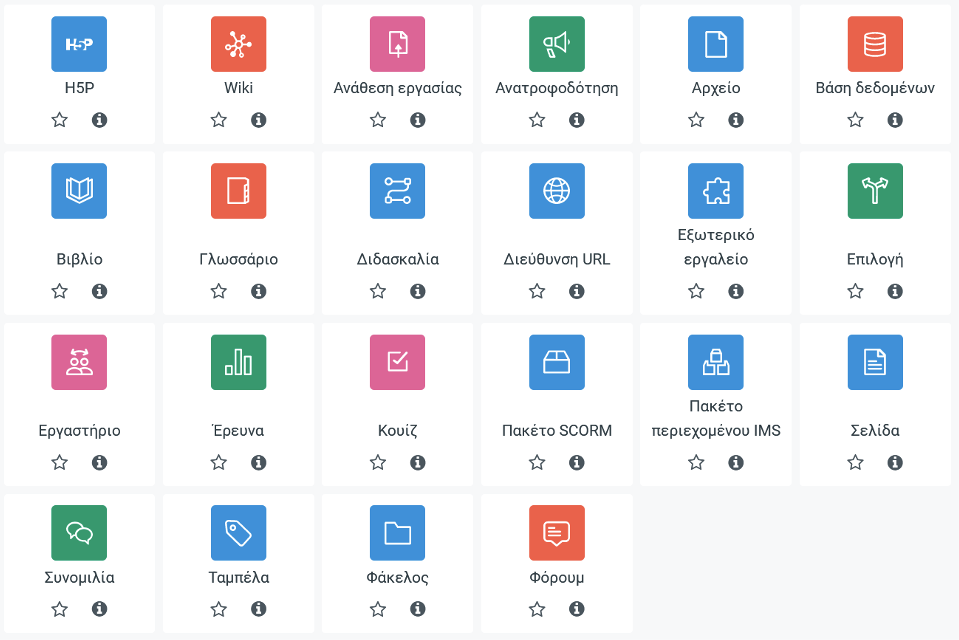This screenshot has height=640, width=959.
Task: Click the Πακέτο SCORM package icon
Action: 557,362
